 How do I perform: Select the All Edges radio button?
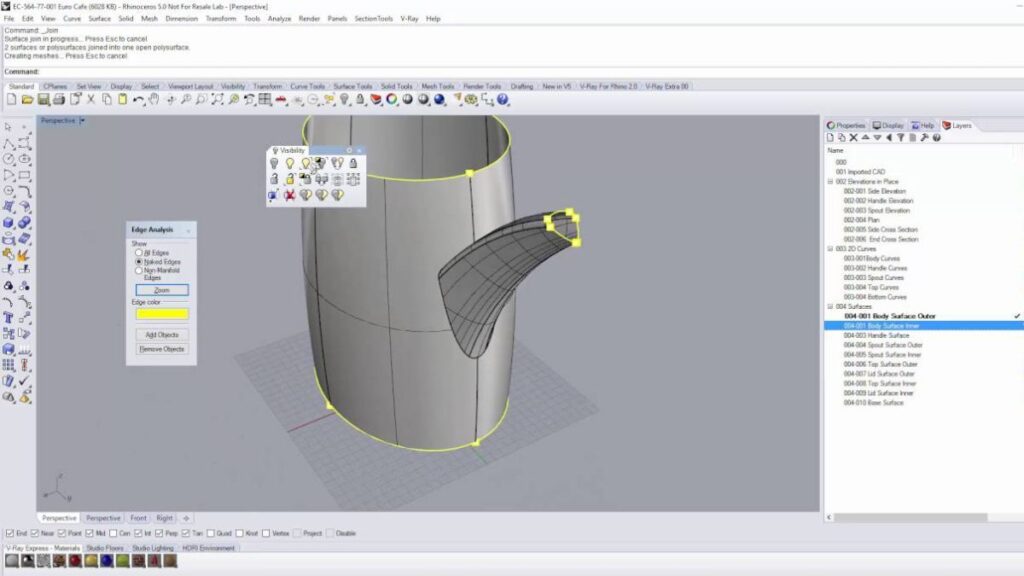(139, 253)
